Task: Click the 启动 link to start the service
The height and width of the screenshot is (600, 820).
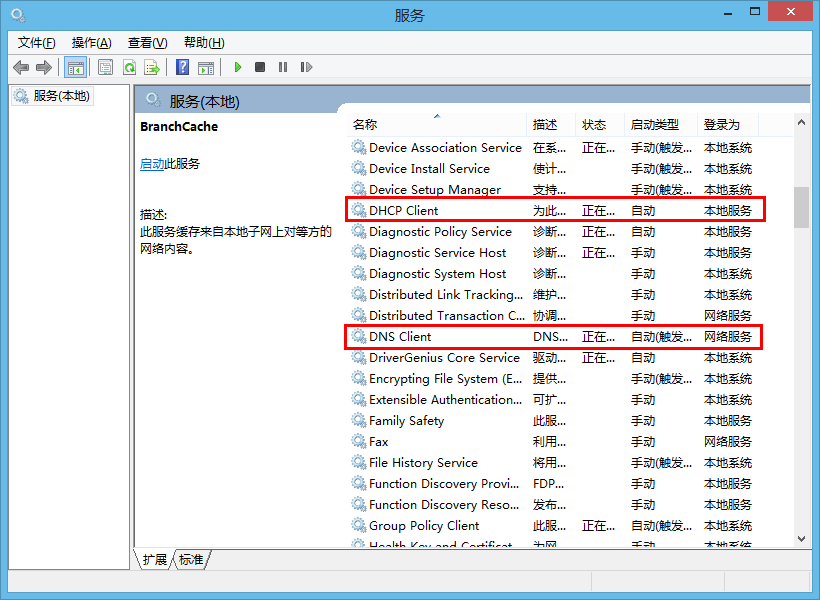Action: [152, 164]
